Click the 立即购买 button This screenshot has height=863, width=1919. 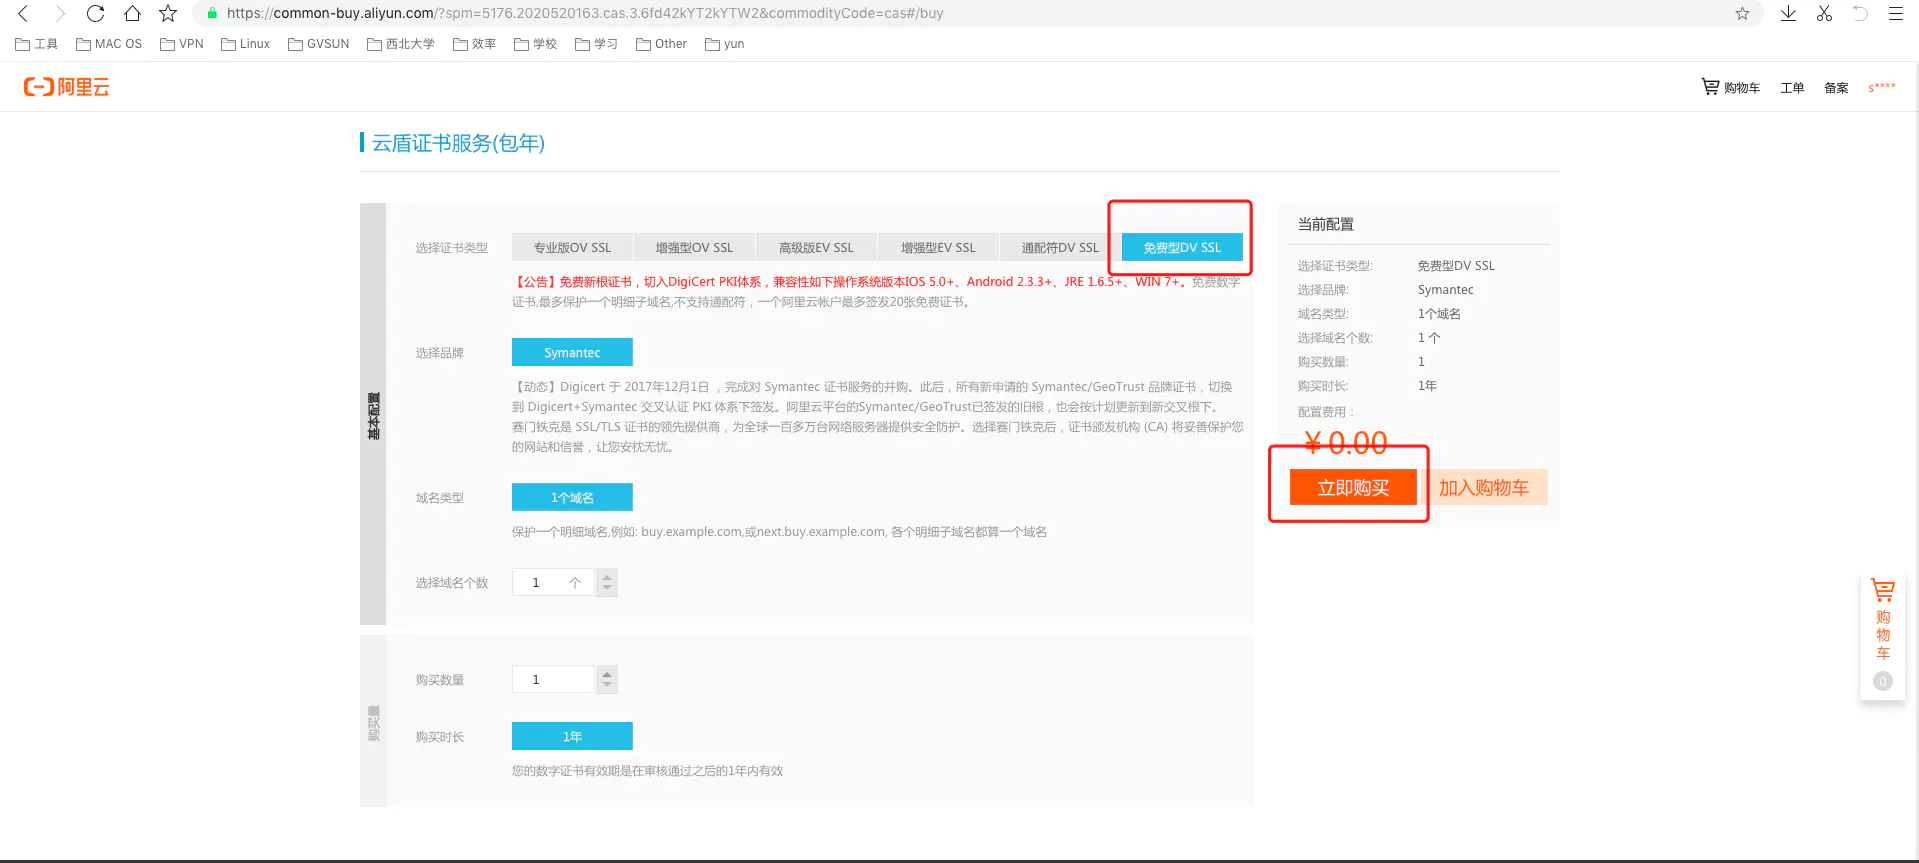[1353, 487]
